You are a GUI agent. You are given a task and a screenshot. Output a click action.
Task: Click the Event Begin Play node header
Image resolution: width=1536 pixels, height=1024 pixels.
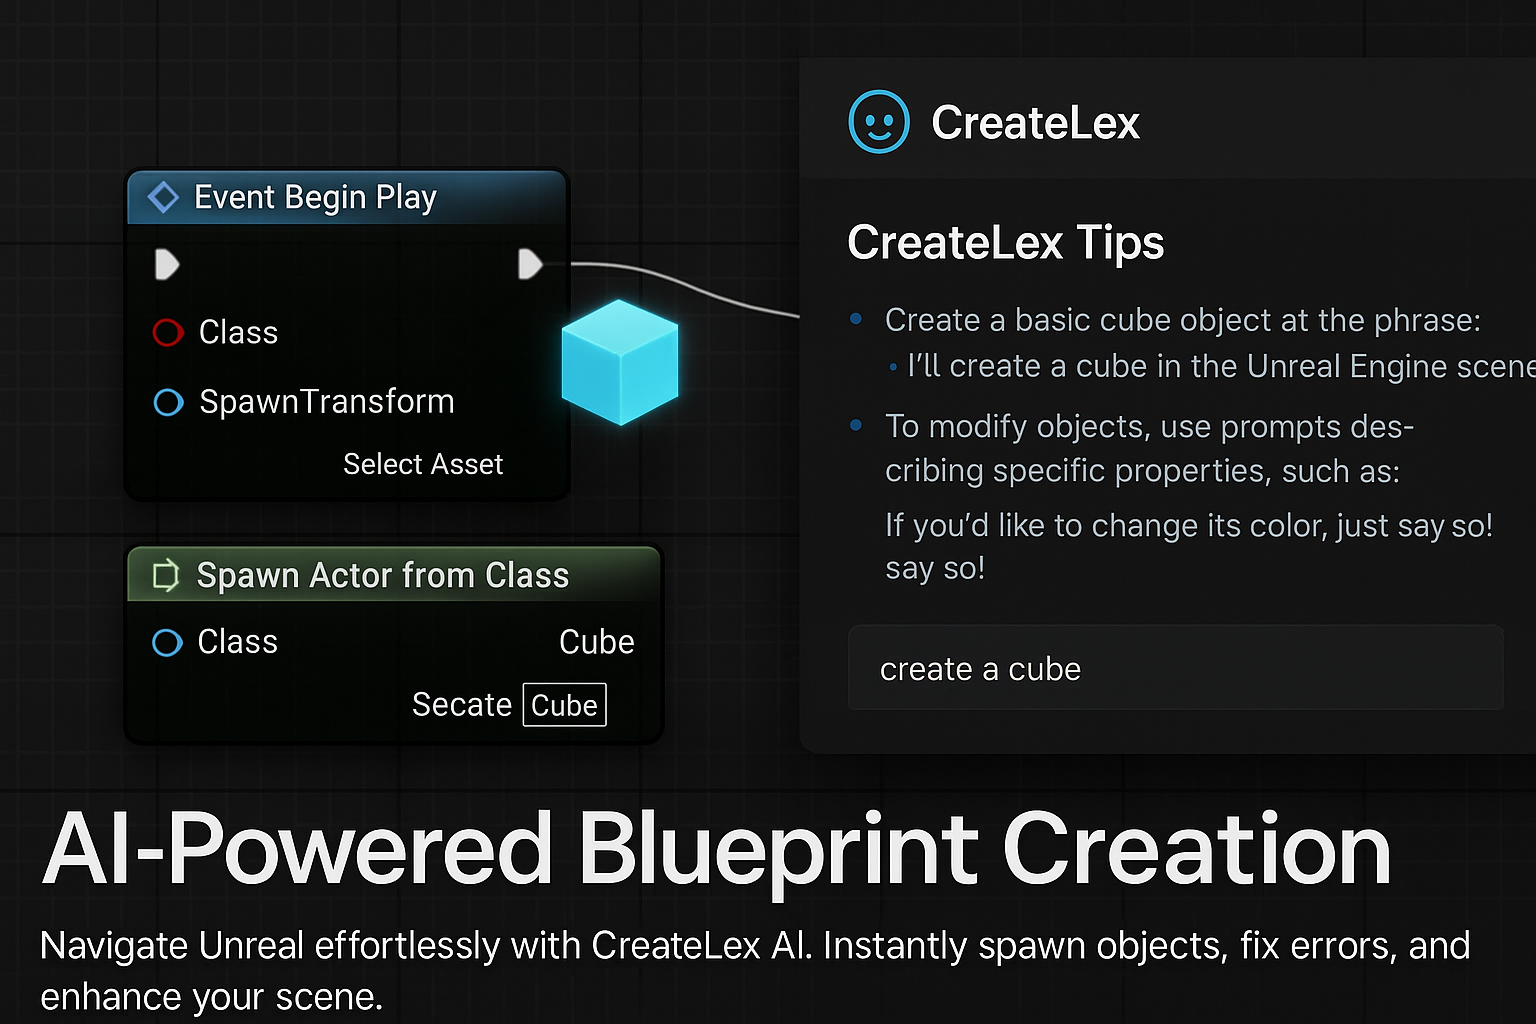click(315, 196)
